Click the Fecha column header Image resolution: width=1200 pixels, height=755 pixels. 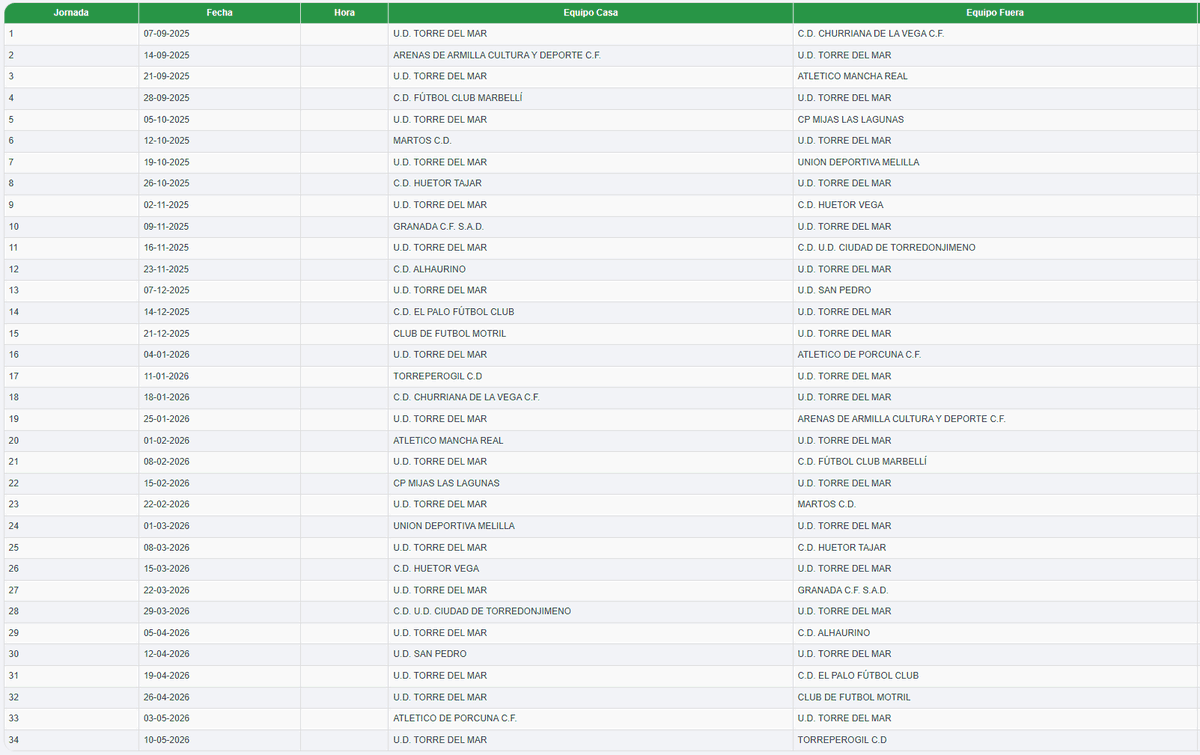pyautogui.click(x=221, y=12)
